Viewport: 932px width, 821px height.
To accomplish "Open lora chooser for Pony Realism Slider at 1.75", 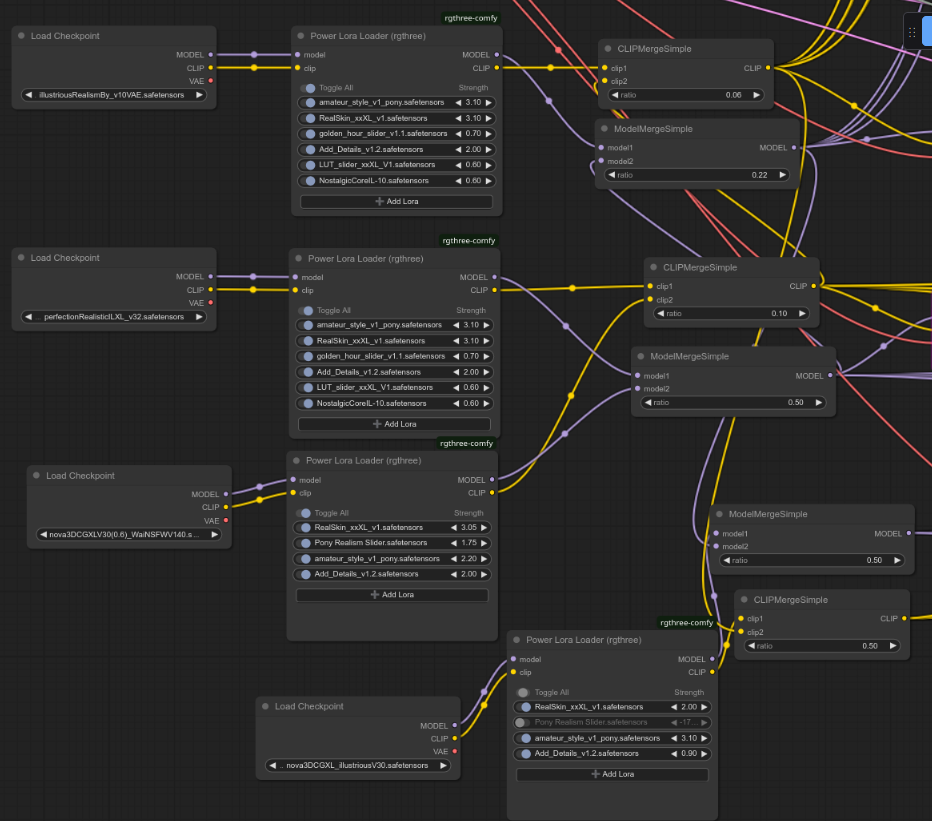I will tap(371, 543).
